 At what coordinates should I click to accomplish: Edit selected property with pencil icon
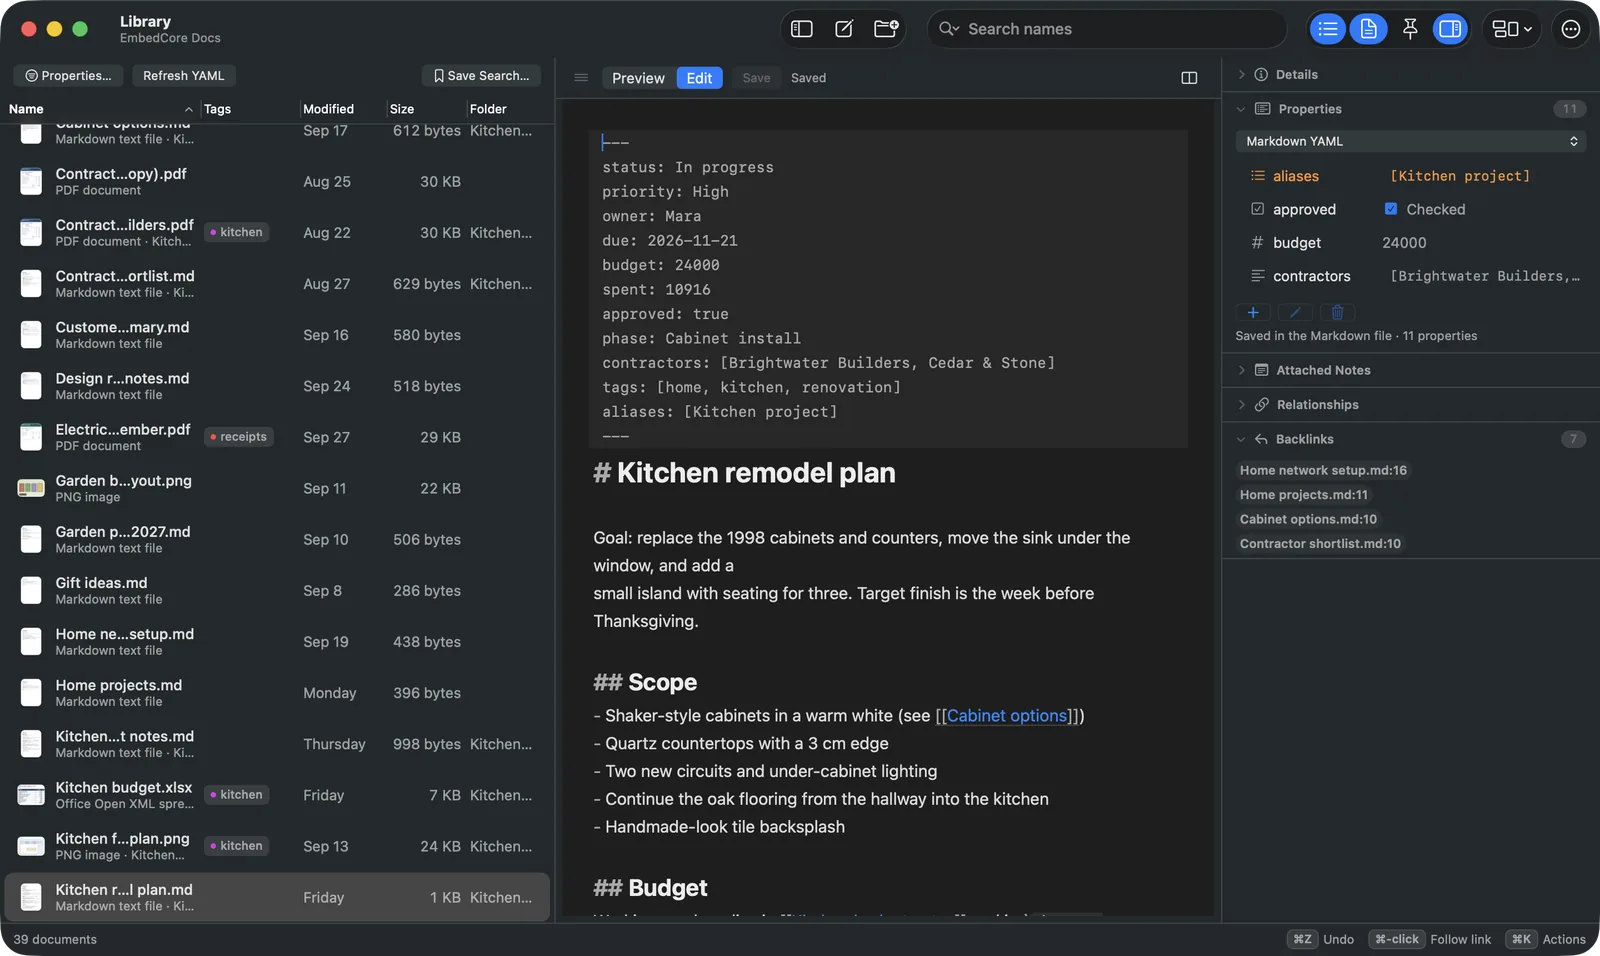point(1295,312)
